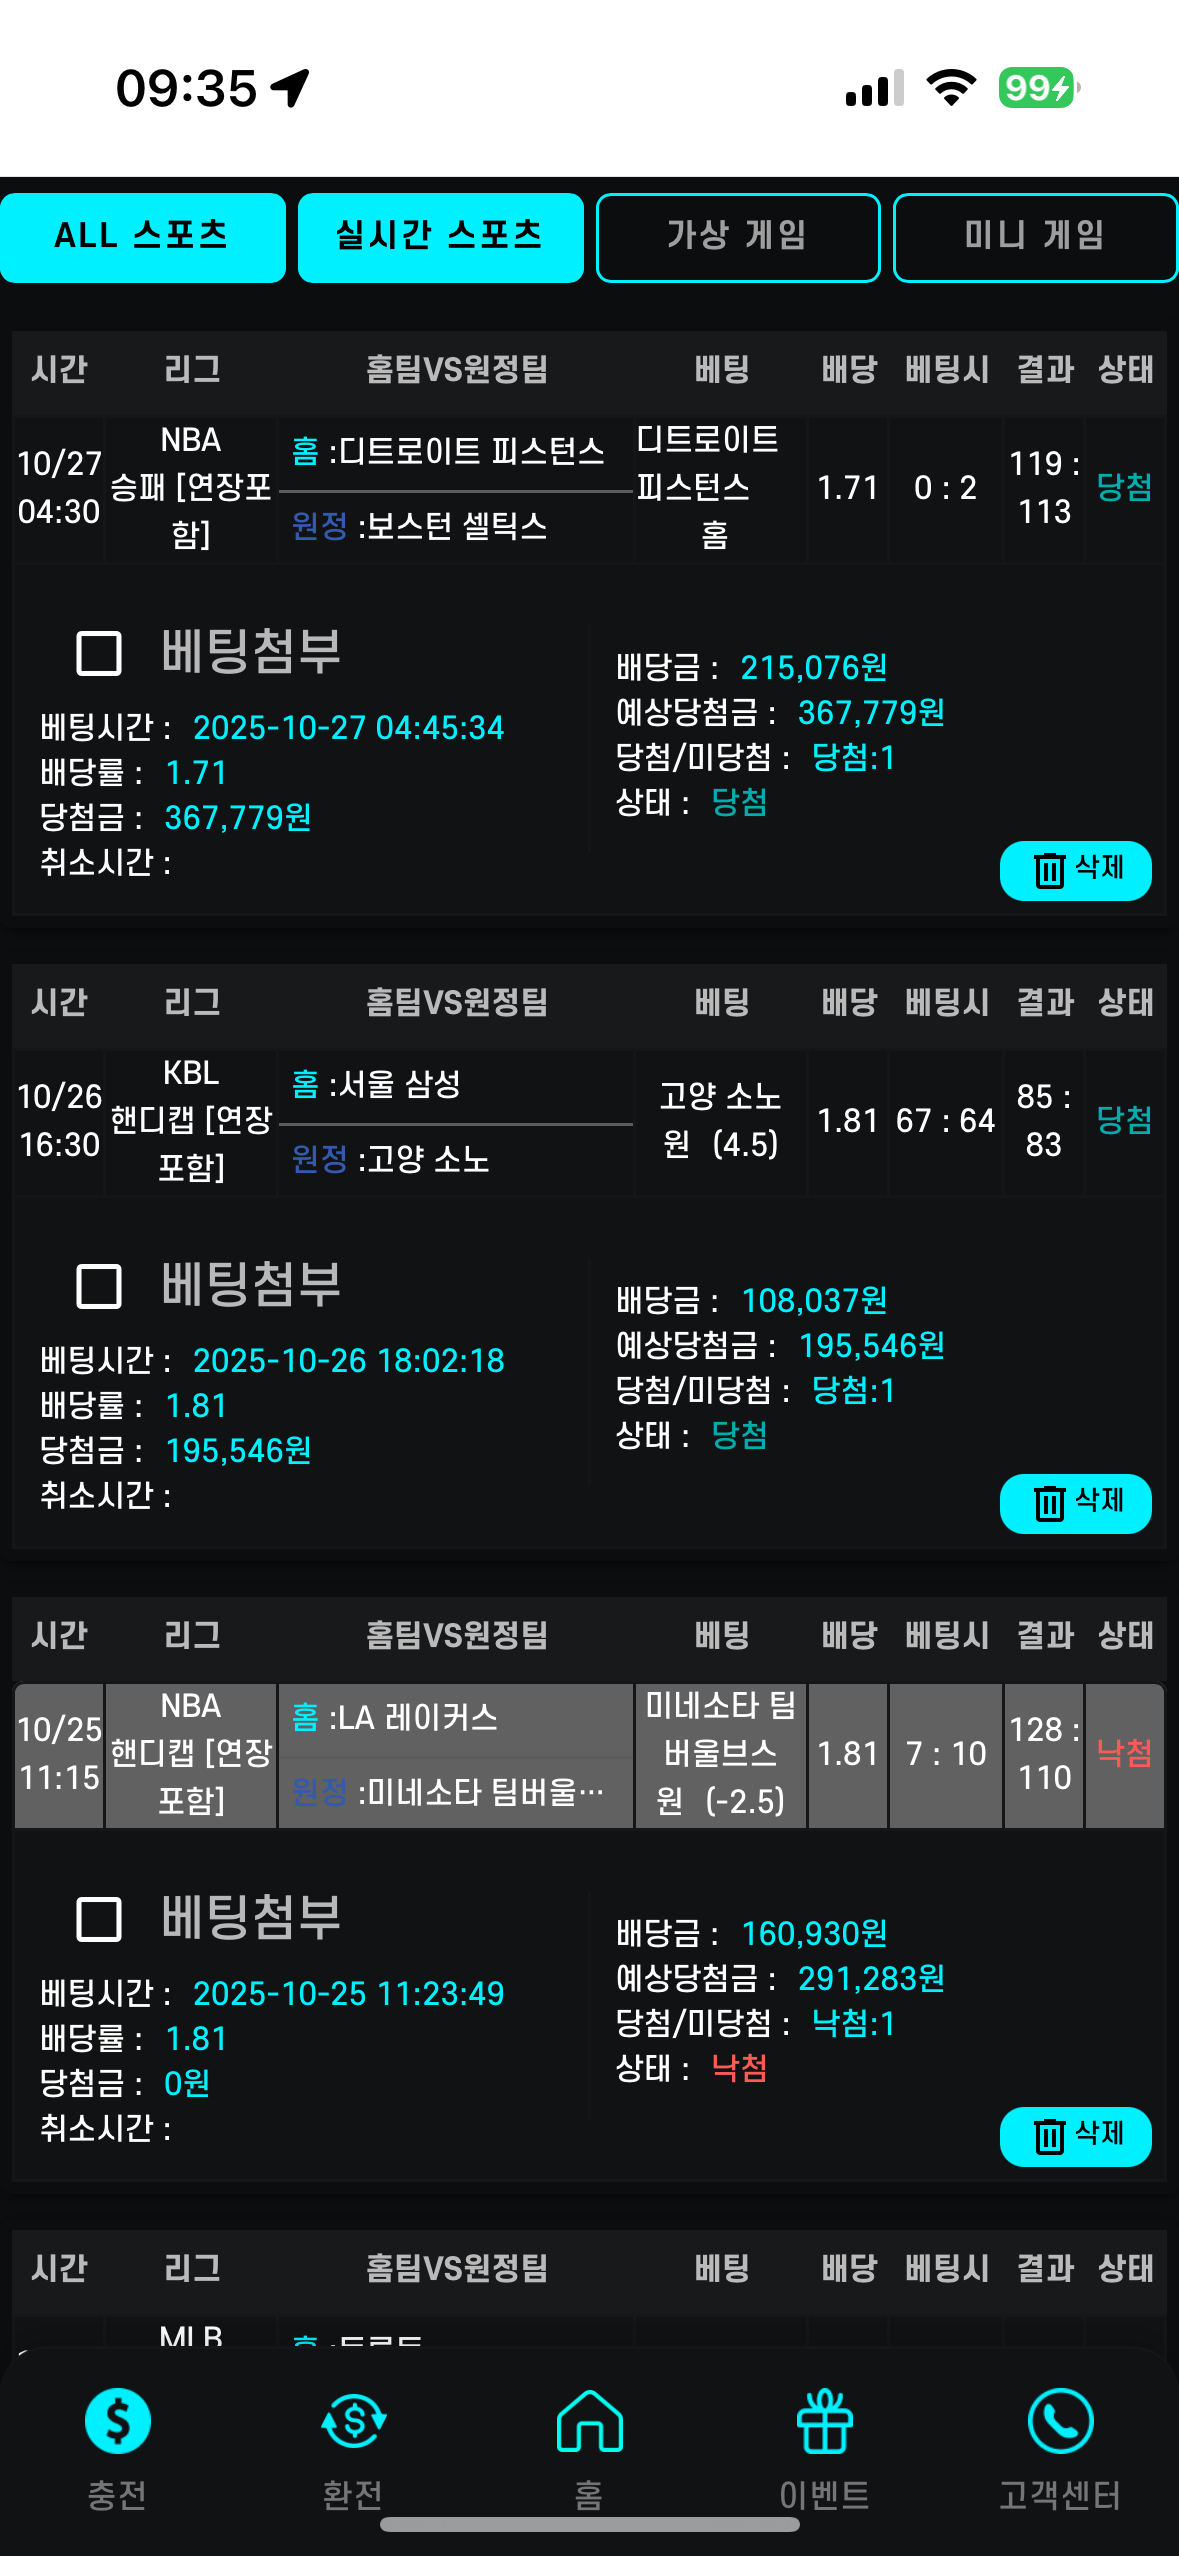Tap the battery indicator in status bar
This screenshot has width=1179, height=2556.
tap(1037, 88)
